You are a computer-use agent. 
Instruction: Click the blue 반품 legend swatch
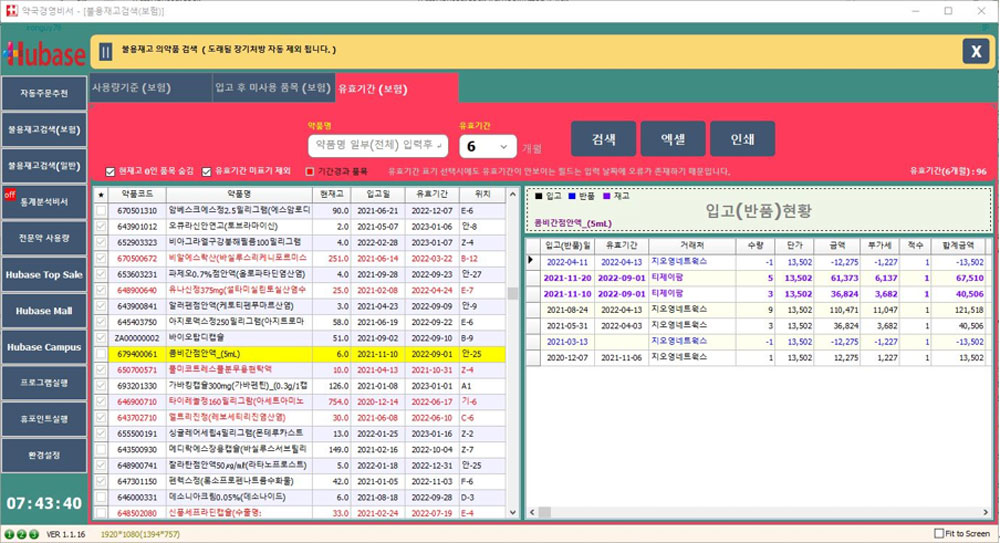pos(571,196)
